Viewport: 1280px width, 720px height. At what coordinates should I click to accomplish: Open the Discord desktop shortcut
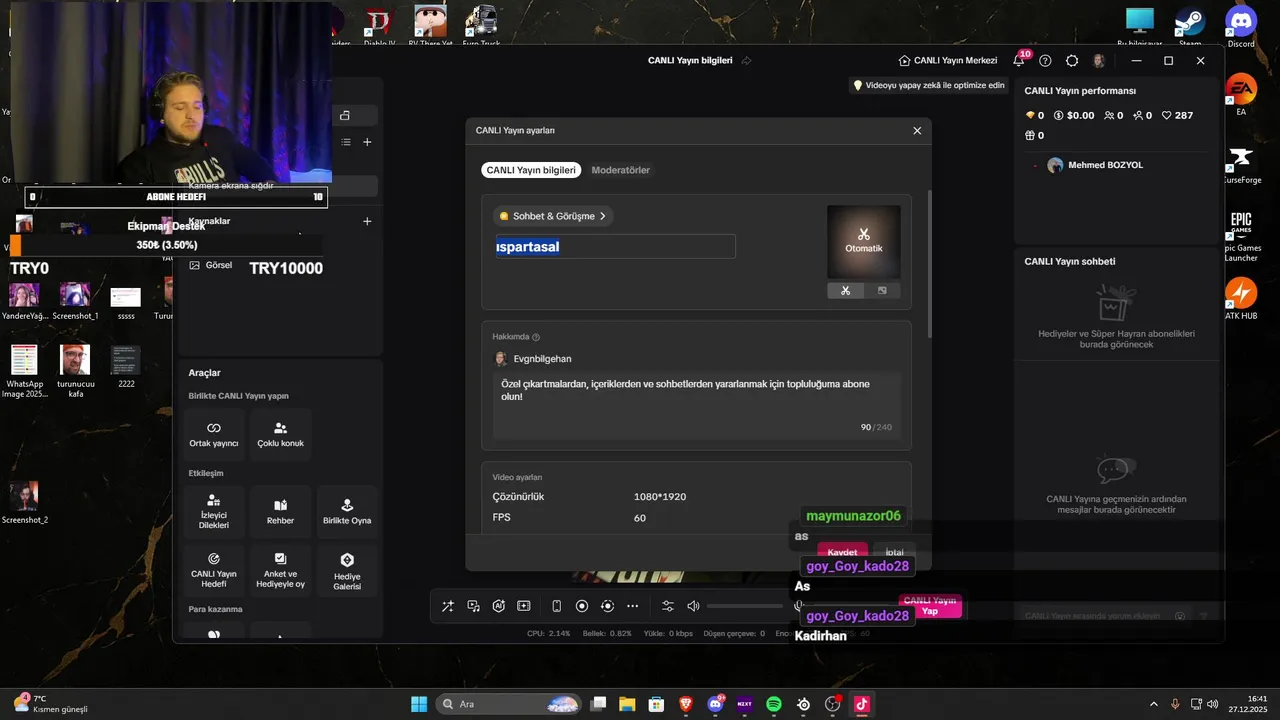[x=1241, y=24]
